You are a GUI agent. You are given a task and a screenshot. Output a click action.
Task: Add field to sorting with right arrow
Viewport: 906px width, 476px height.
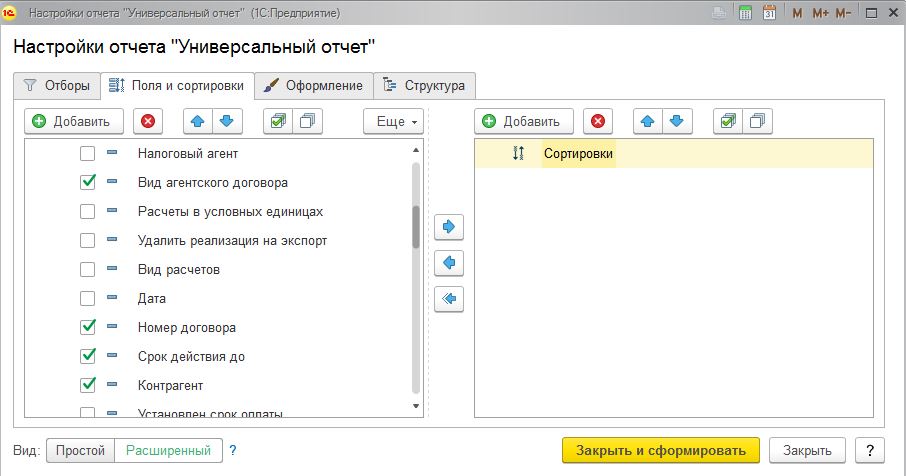tap(449, 226)
